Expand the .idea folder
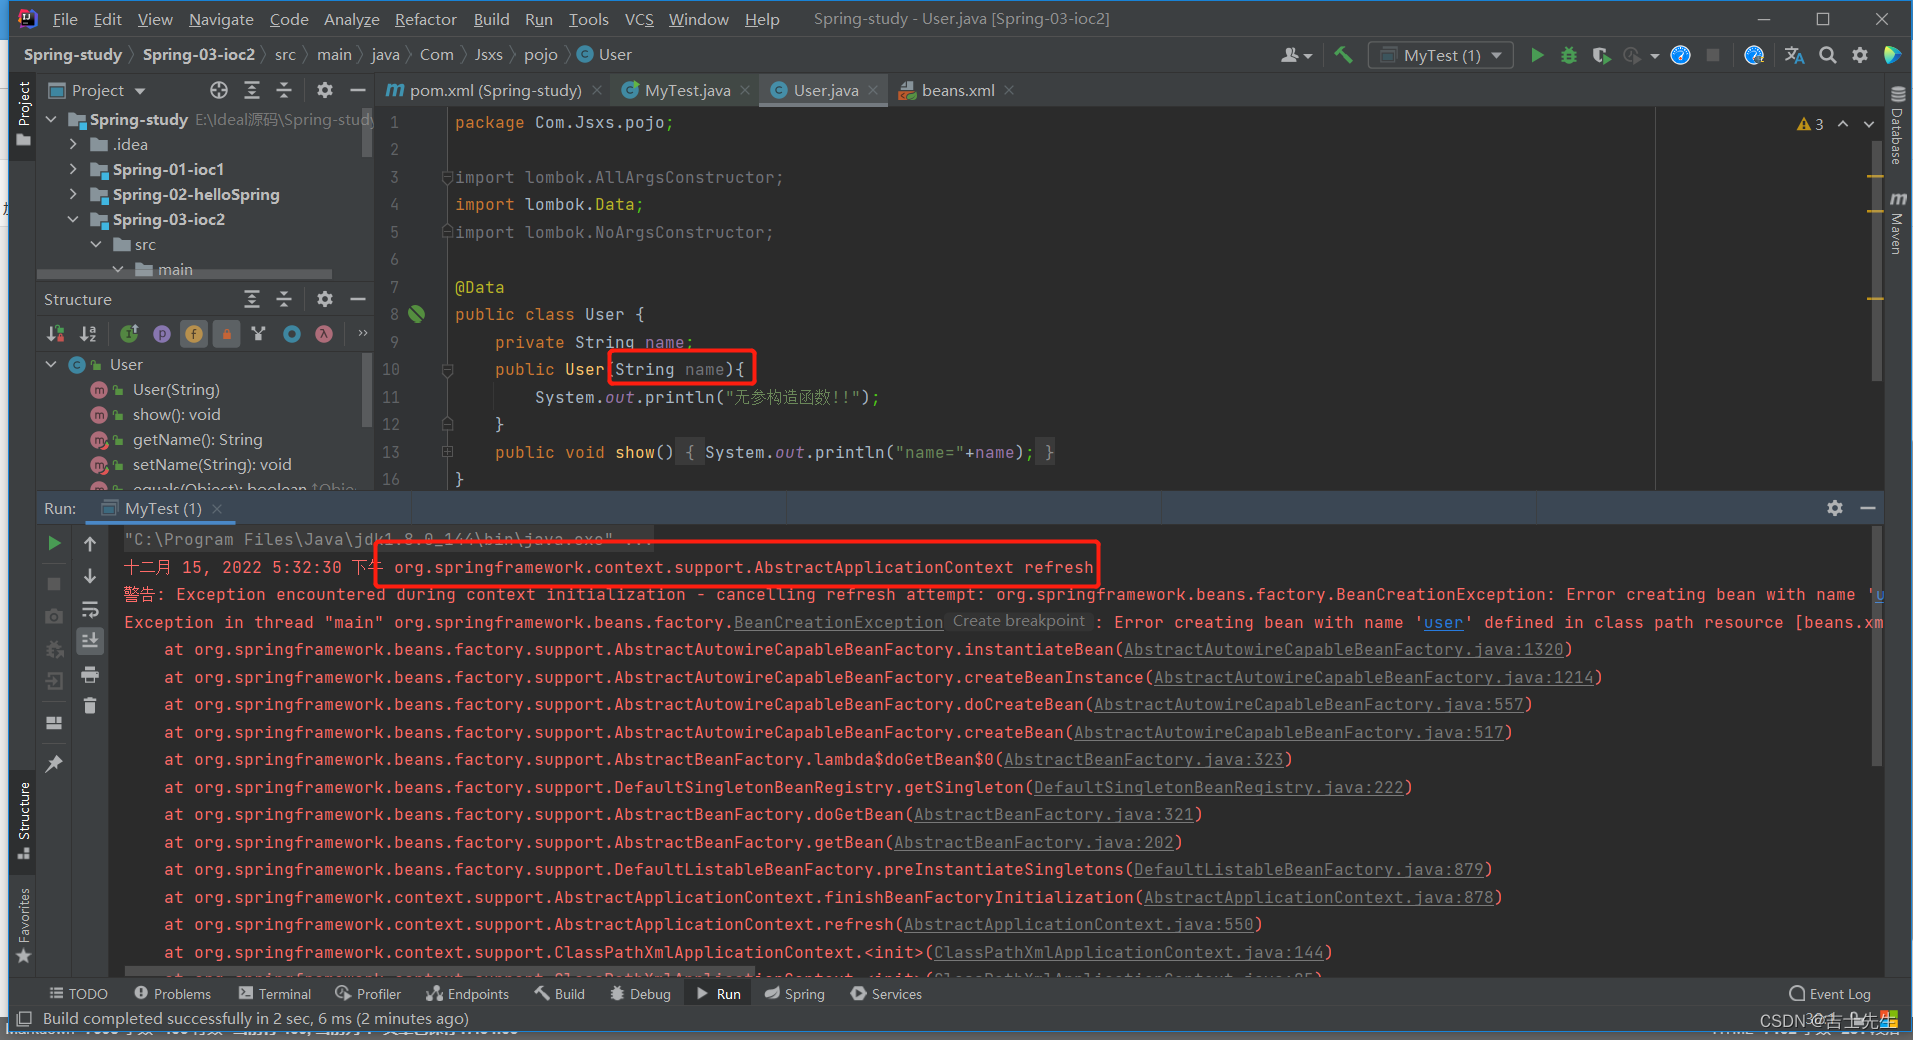1913x1040 pixels. pos(73,144)
